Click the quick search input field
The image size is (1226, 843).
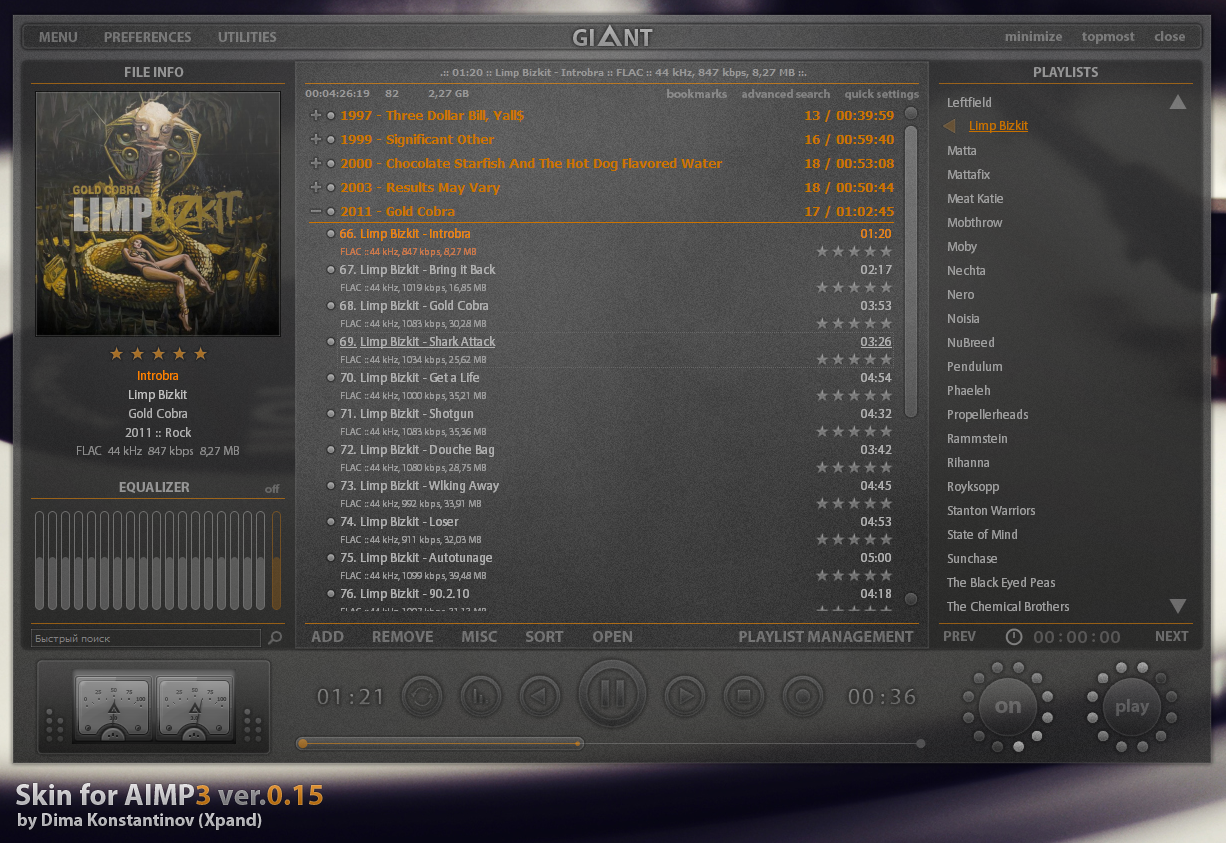(146, 638)
